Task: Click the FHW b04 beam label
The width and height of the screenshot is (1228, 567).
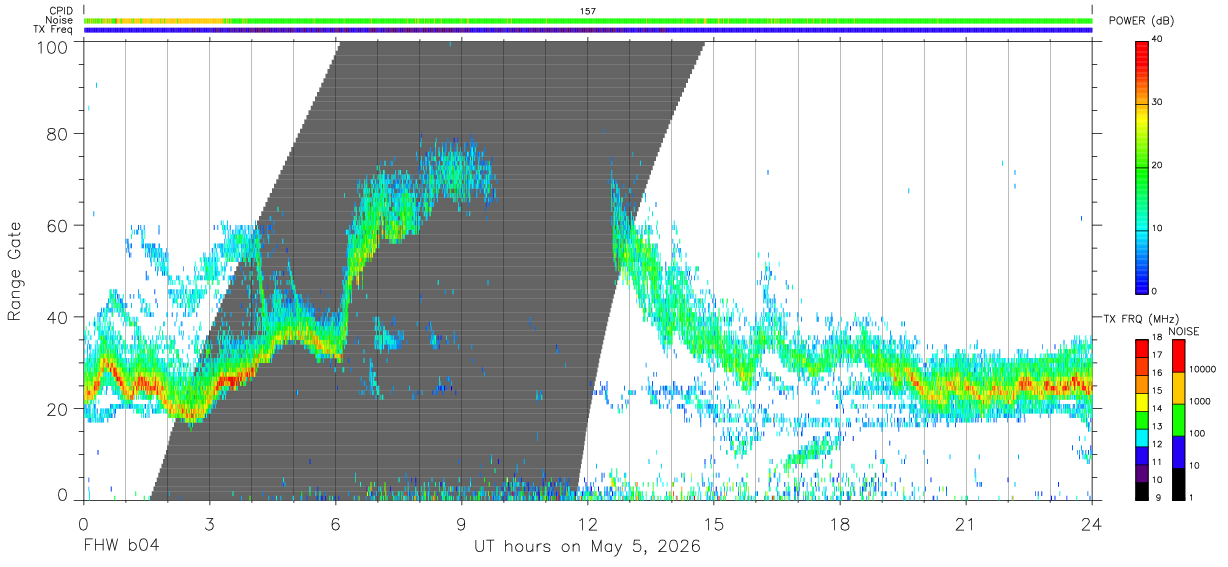Action: click(x=120, y=547)
